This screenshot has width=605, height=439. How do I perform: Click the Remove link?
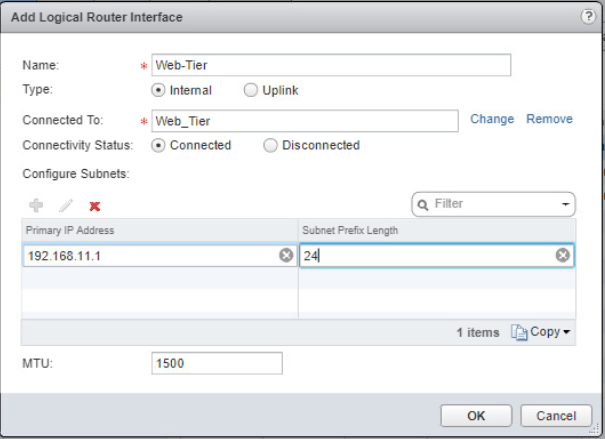(549, 119)
